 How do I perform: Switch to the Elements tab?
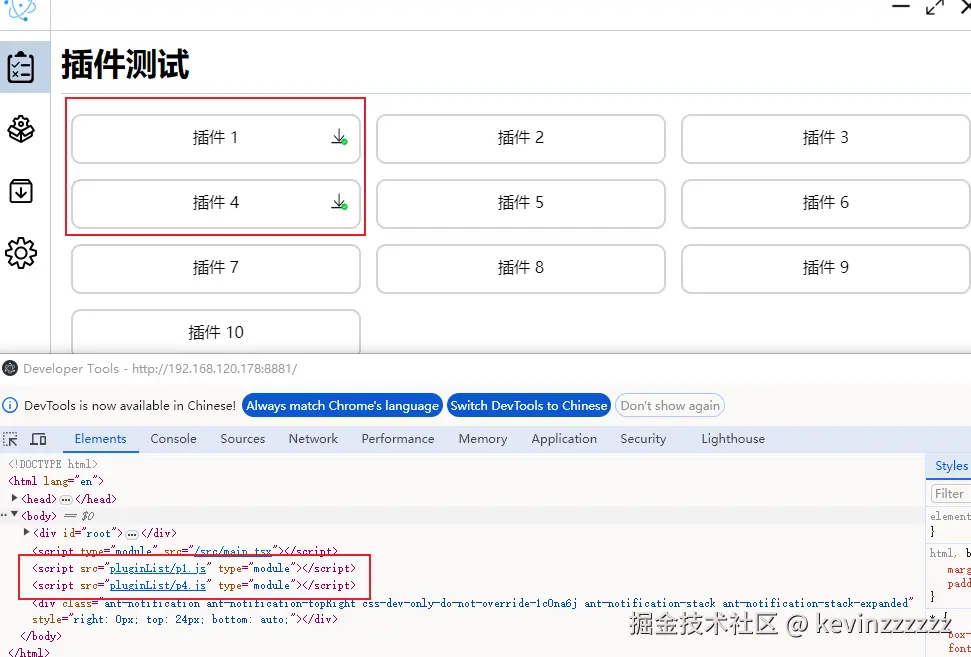100,439
